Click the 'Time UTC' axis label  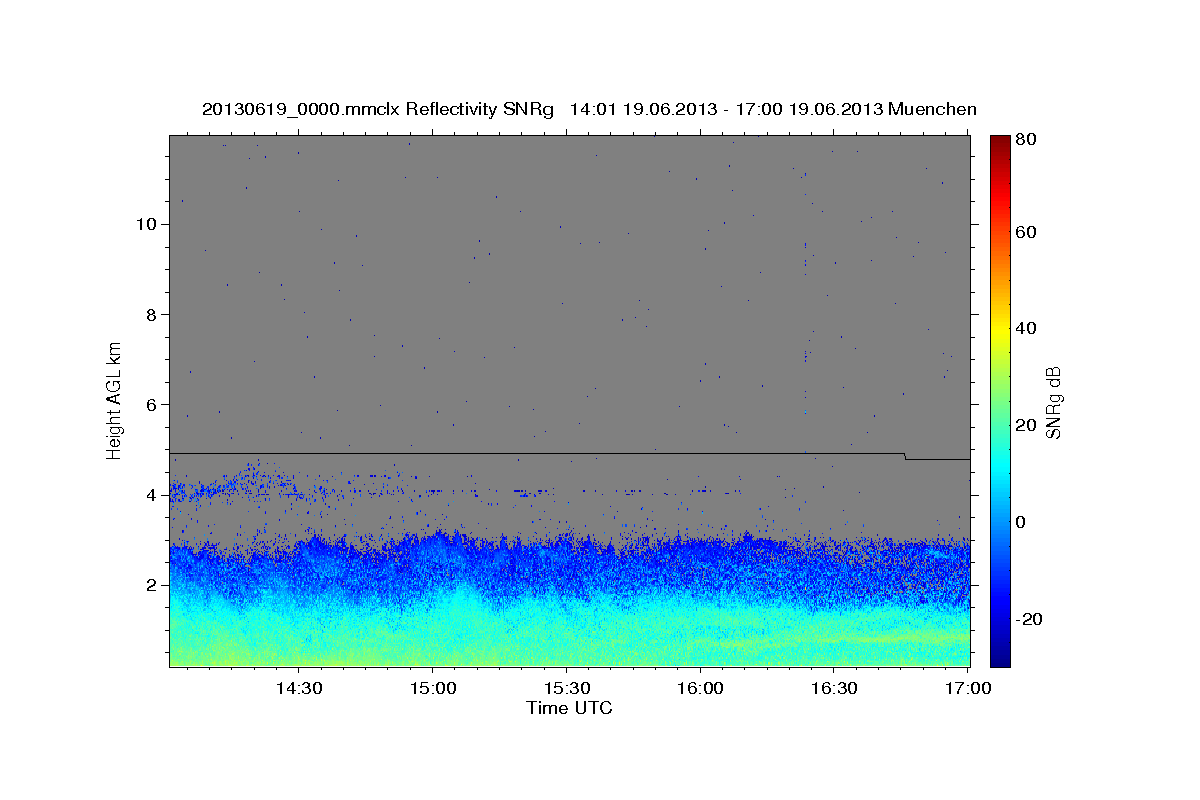coord(569,708)
